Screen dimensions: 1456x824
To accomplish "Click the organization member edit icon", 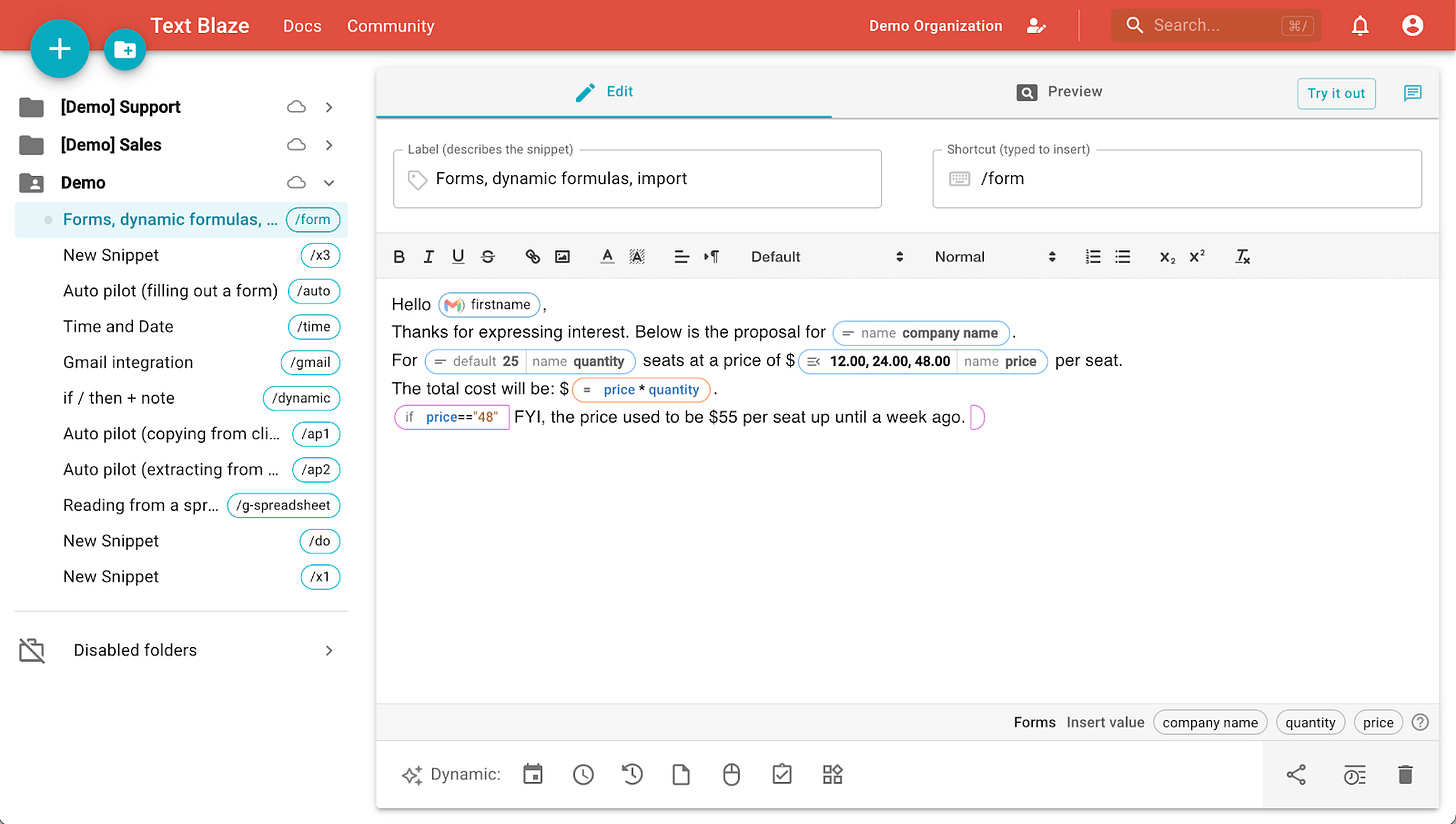I will tap(1036, 26).
